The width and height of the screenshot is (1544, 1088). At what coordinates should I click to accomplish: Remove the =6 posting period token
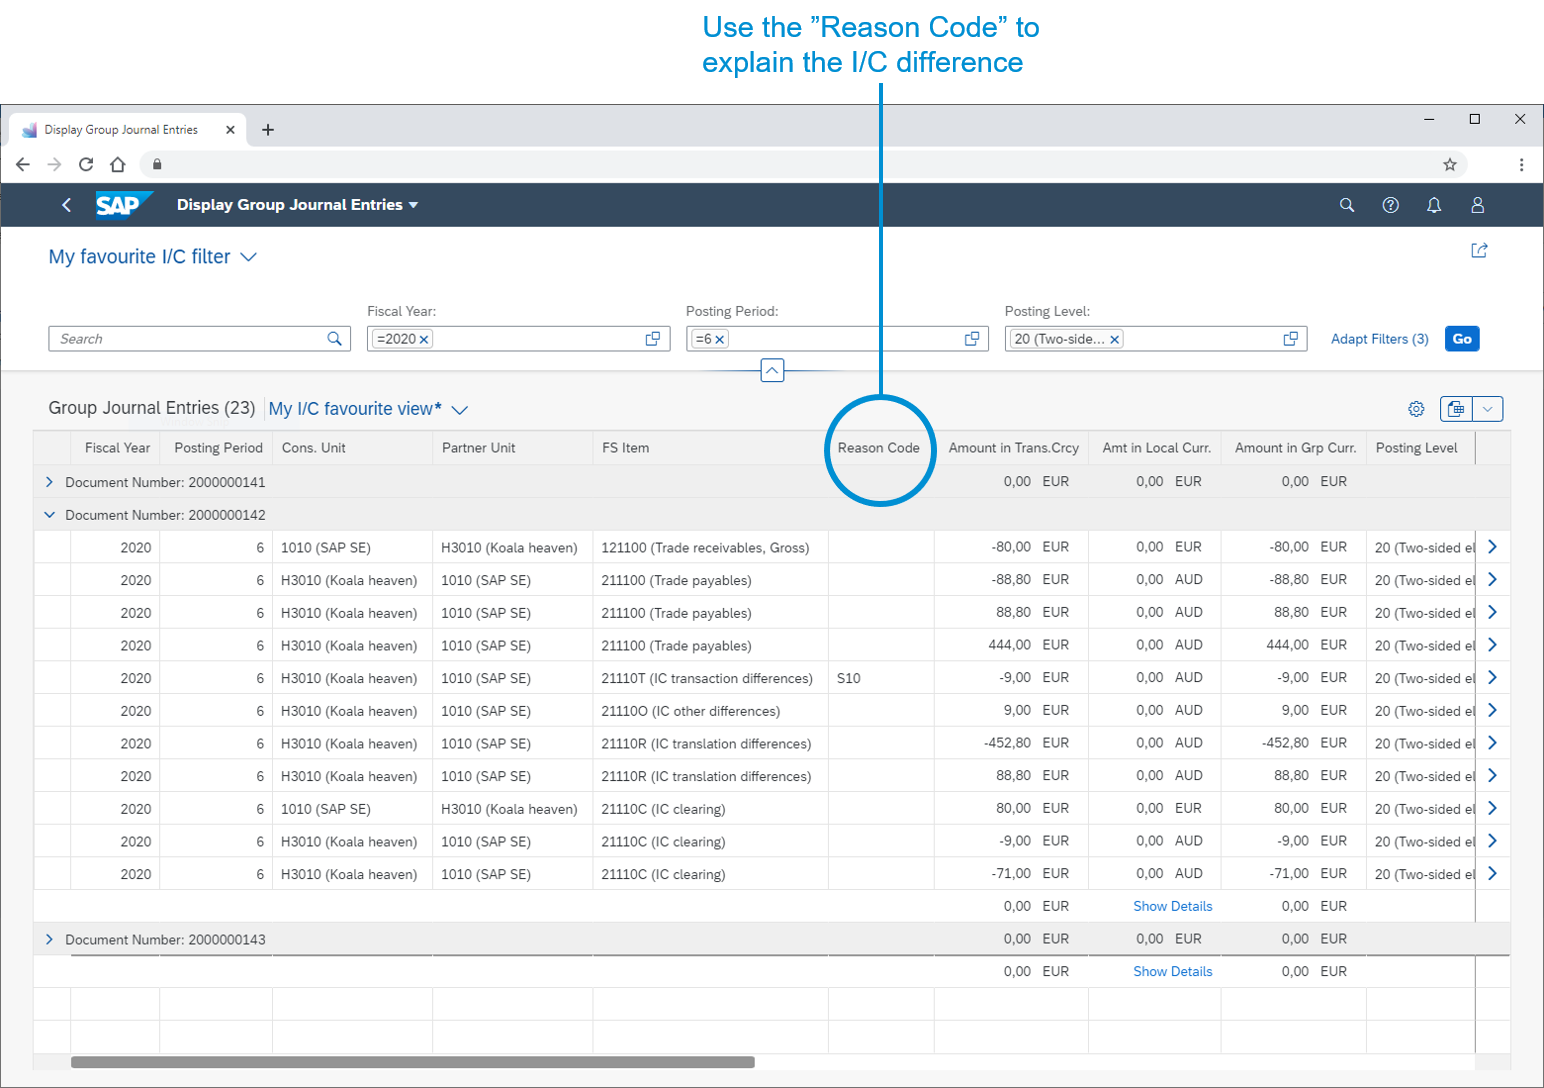pyautogui.click(x=719, y=340)
